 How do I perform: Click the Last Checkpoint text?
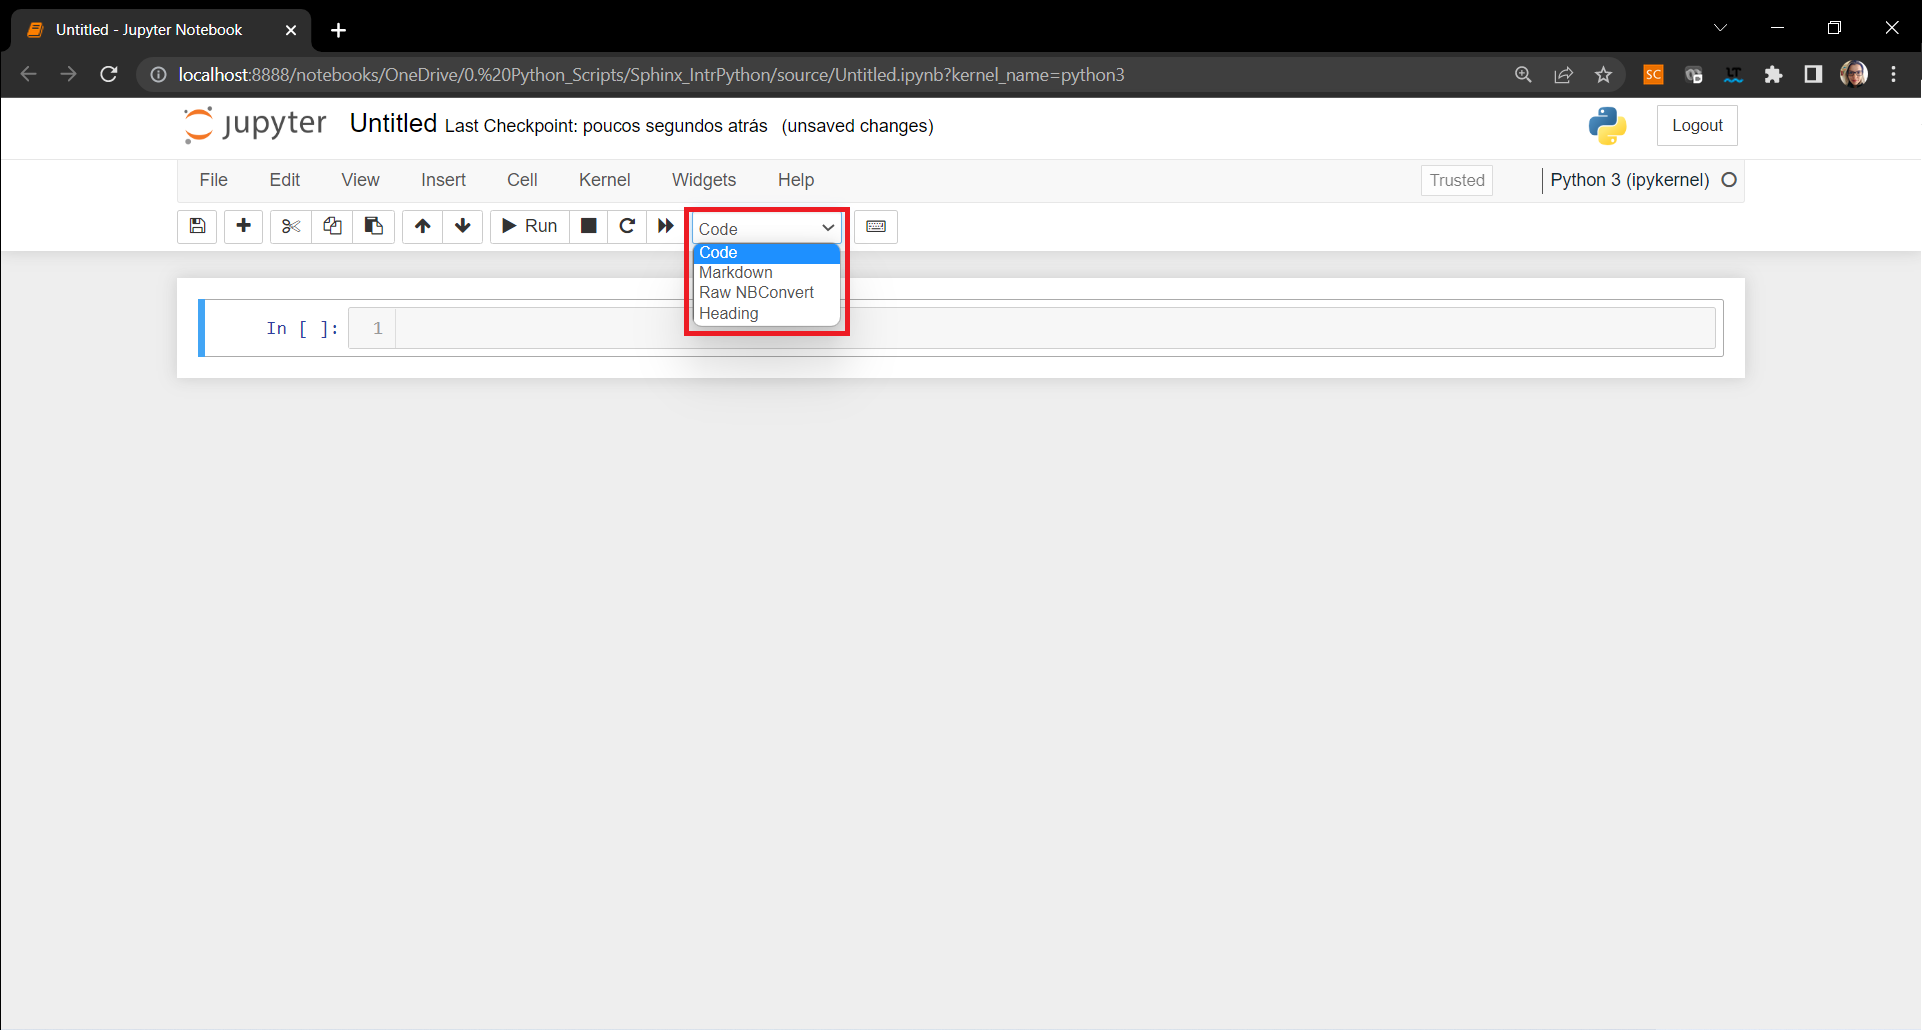(606, 126)
